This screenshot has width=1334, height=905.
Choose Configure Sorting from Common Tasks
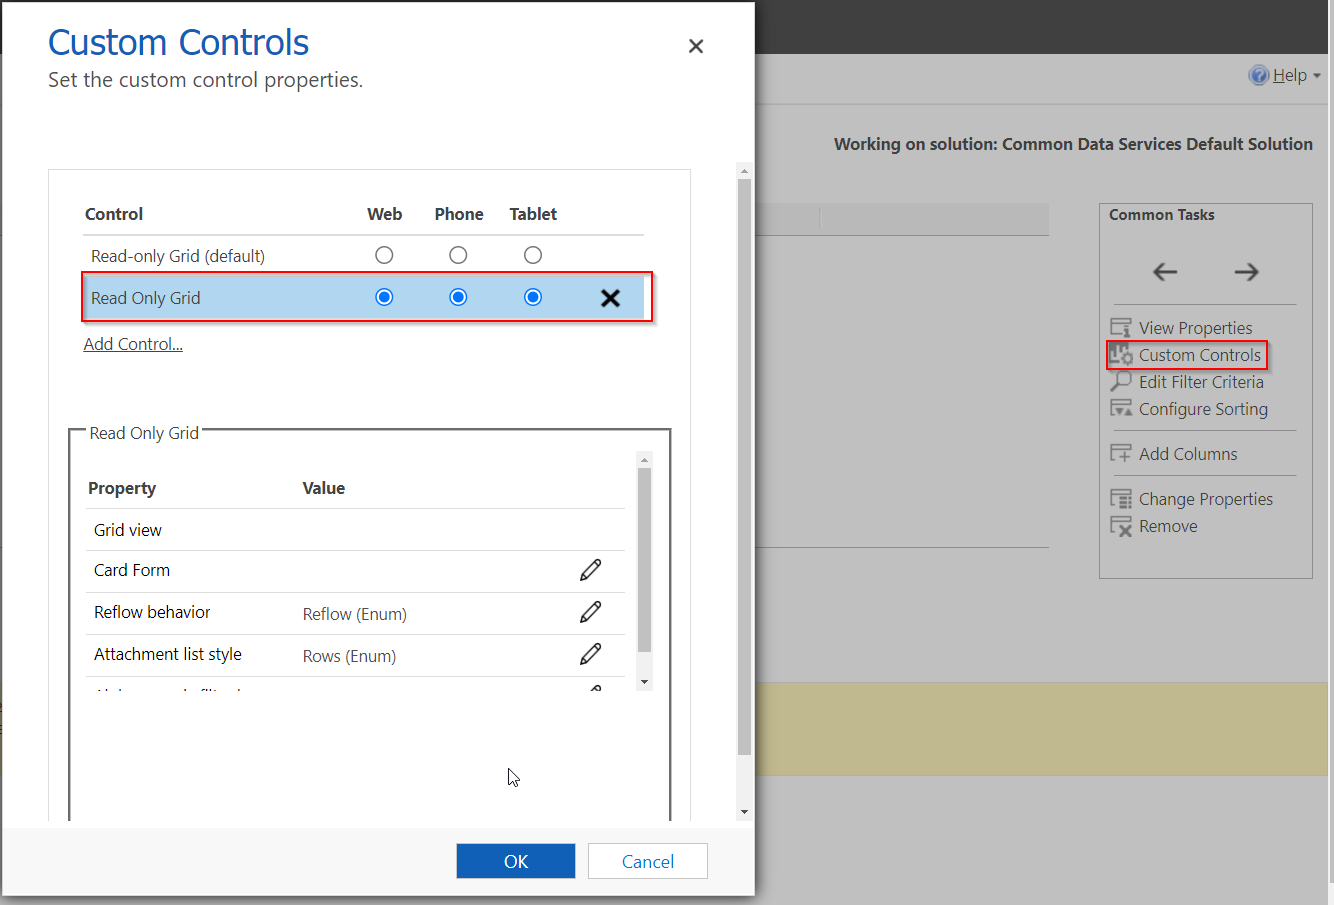click(x=1202, y=409)
